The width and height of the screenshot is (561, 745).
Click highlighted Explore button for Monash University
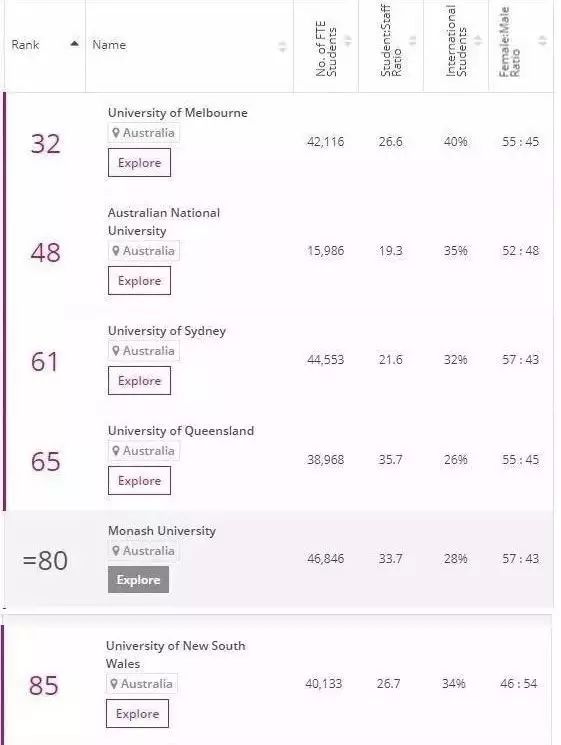click(138, 580)
